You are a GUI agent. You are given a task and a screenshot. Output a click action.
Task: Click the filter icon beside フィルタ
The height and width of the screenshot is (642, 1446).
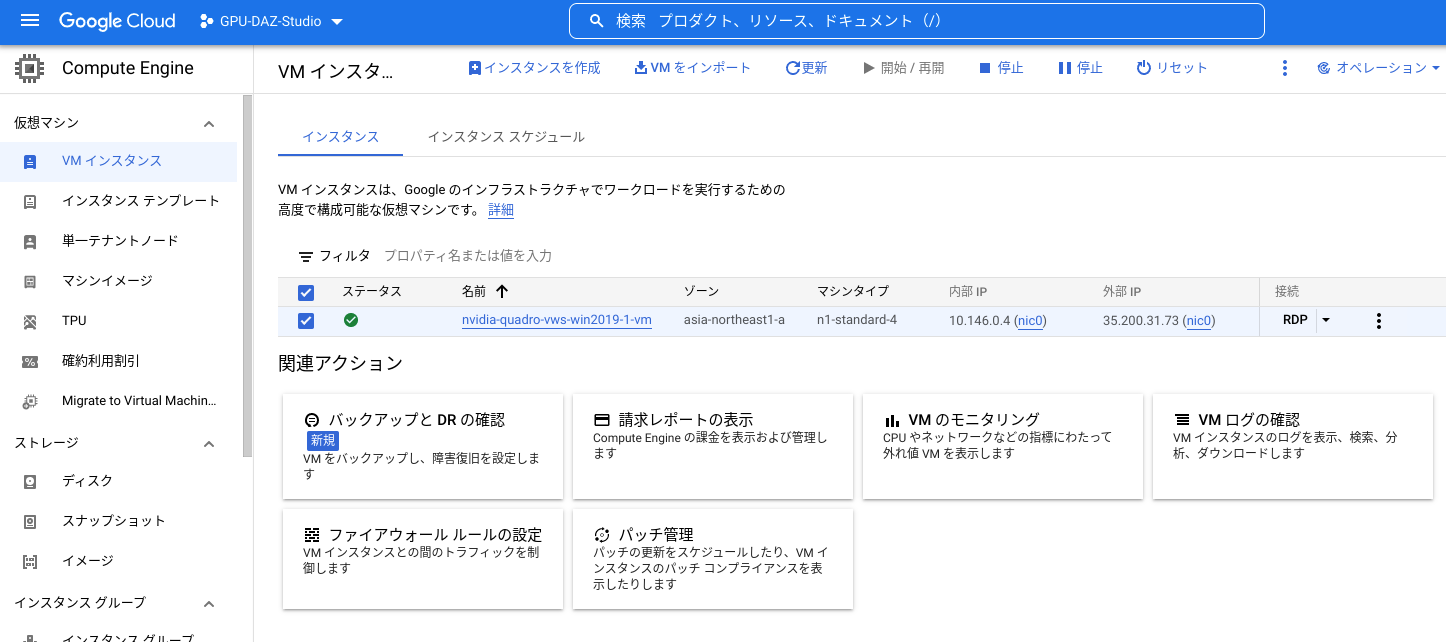[x=306, y=257]
